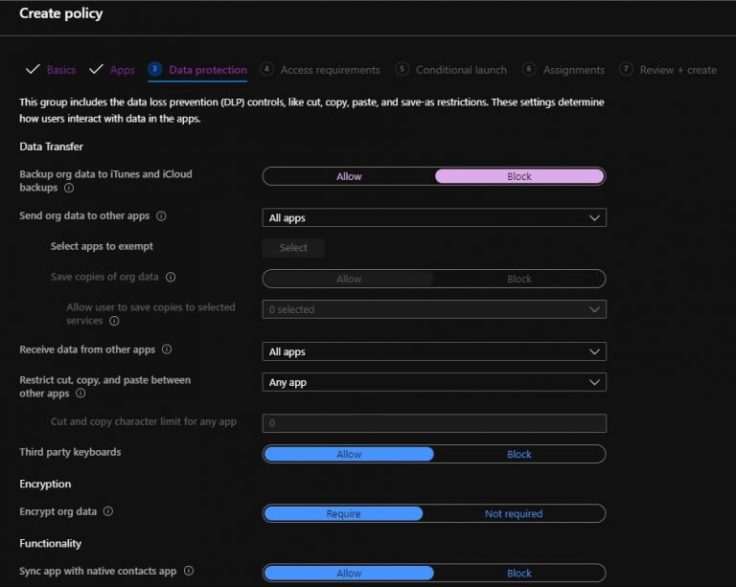Open Receive data from other apps dropdown

point(434,351)
